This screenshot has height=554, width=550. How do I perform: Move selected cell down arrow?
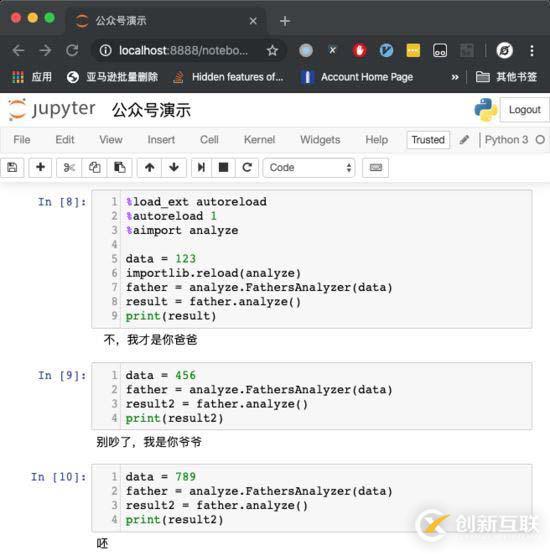click(174, 167)
